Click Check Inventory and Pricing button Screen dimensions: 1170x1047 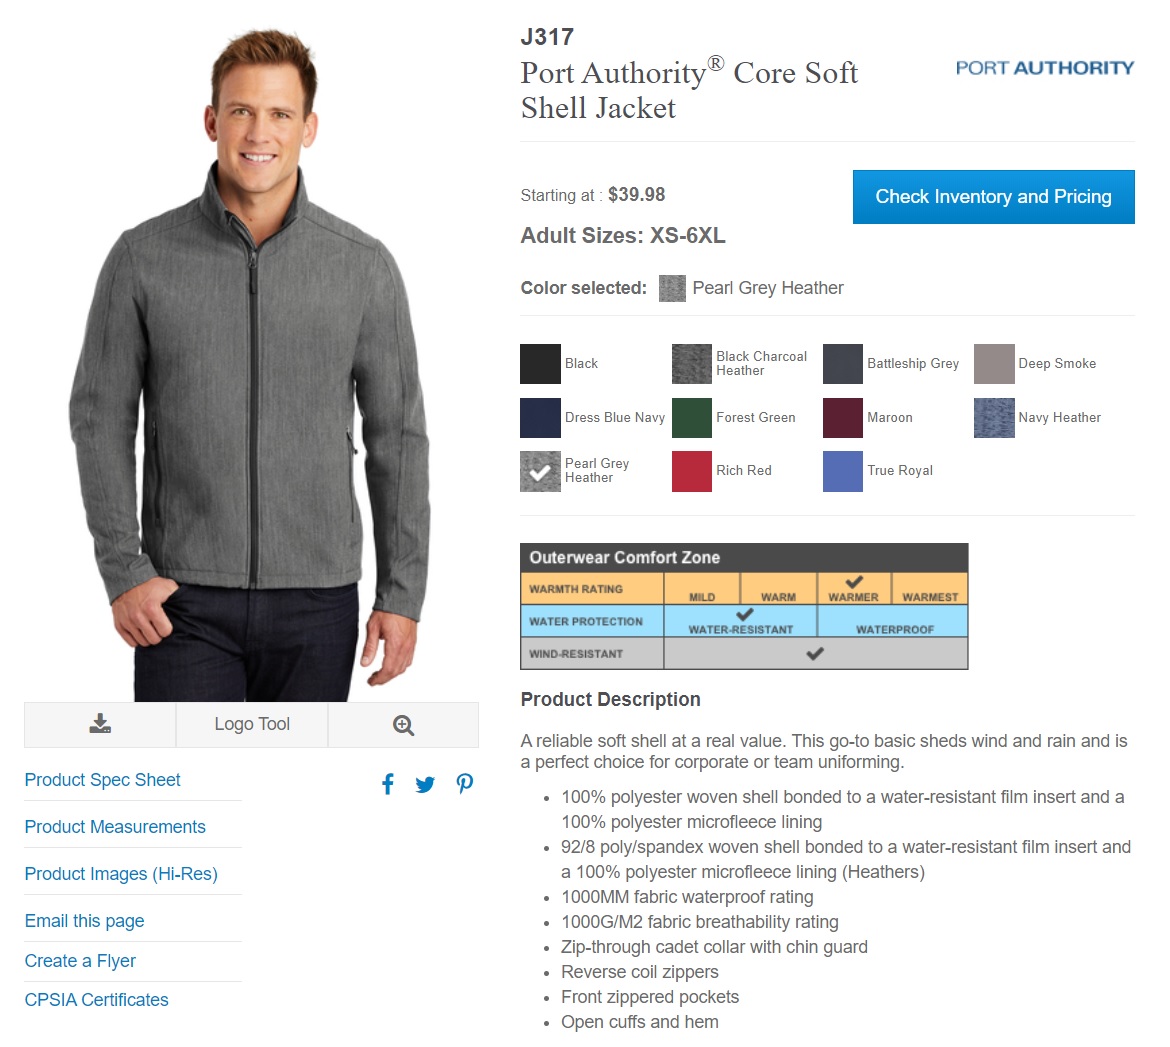click(x=993, y=196)
